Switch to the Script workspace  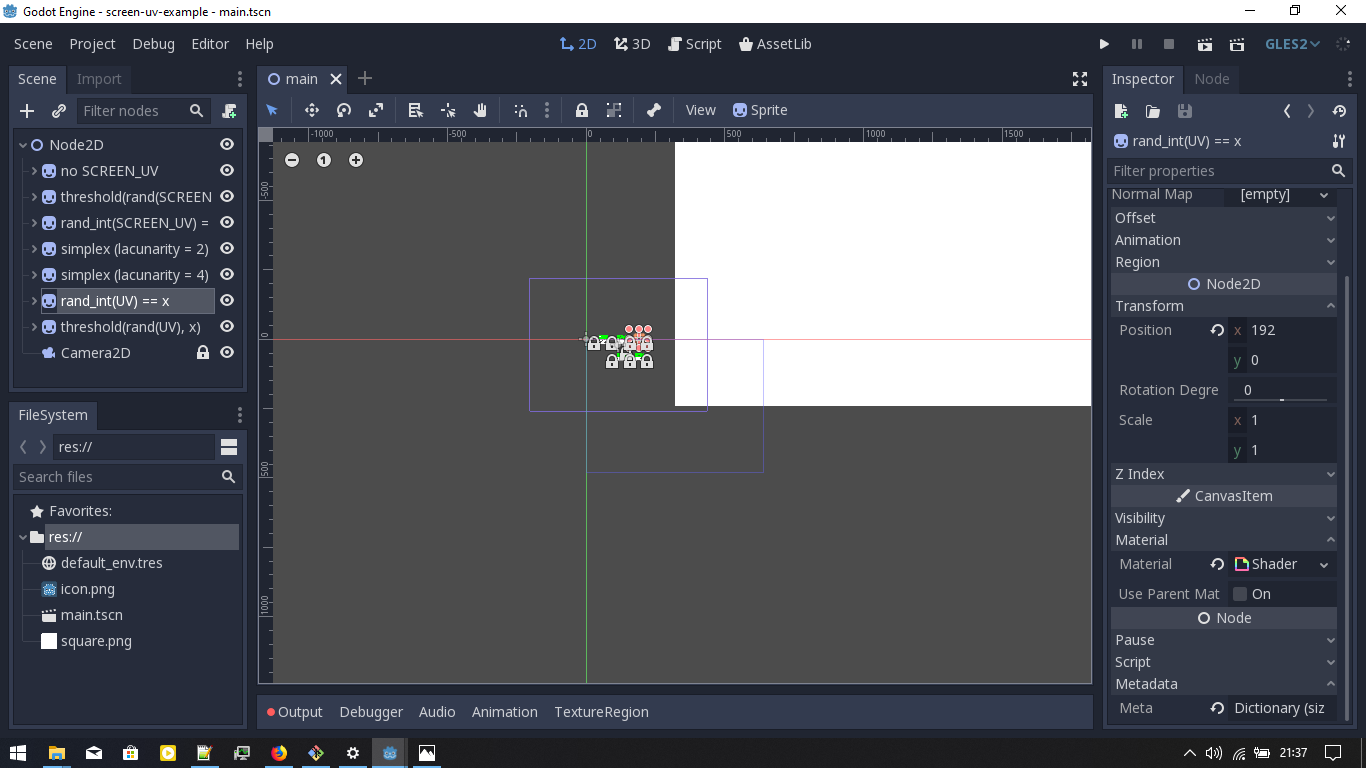[695, 44]
